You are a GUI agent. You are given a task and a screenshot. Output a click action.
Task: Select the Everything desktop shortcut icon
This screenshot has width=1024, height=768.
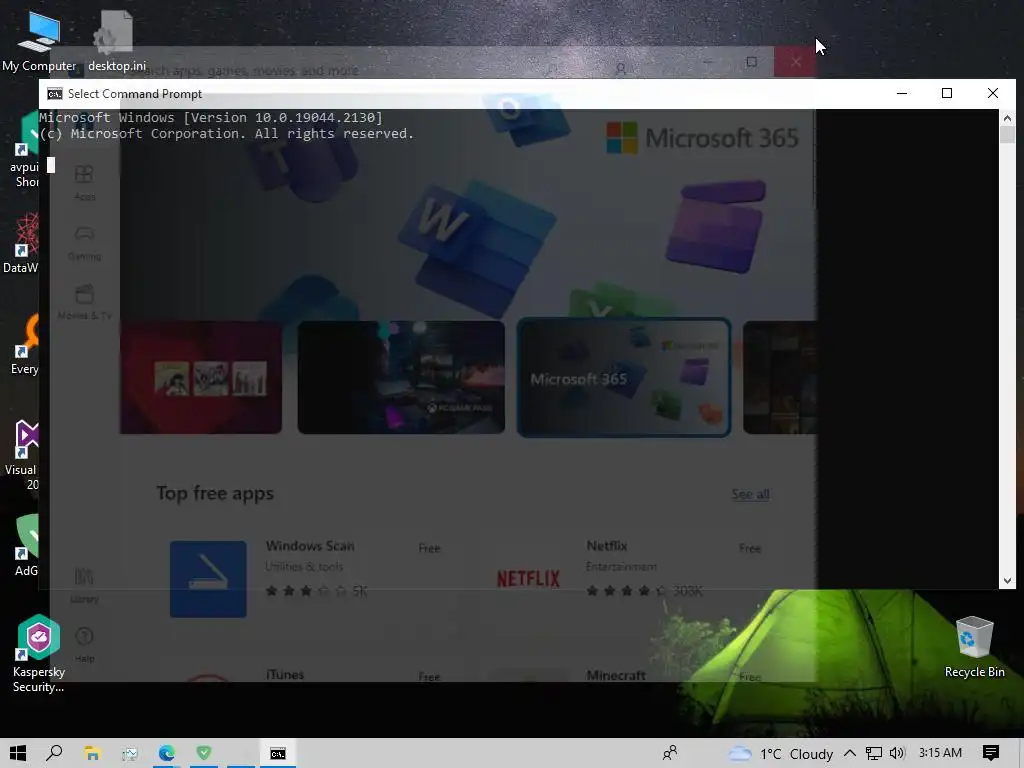24,345
